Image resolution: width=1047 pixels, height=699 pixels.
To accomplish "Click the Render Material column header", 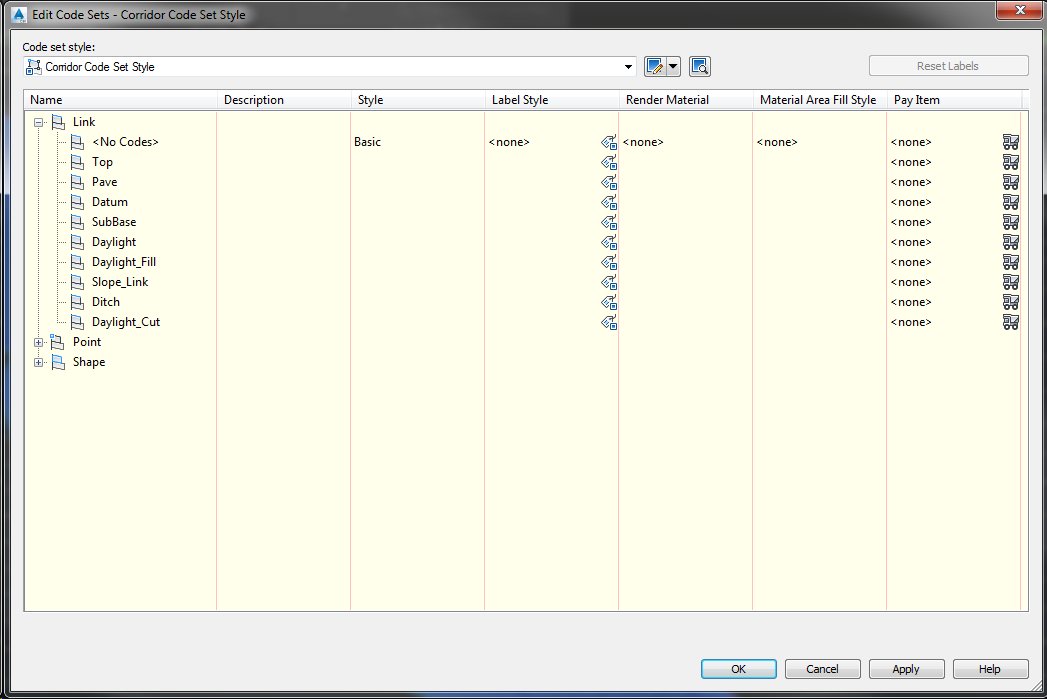I will 686,99.
